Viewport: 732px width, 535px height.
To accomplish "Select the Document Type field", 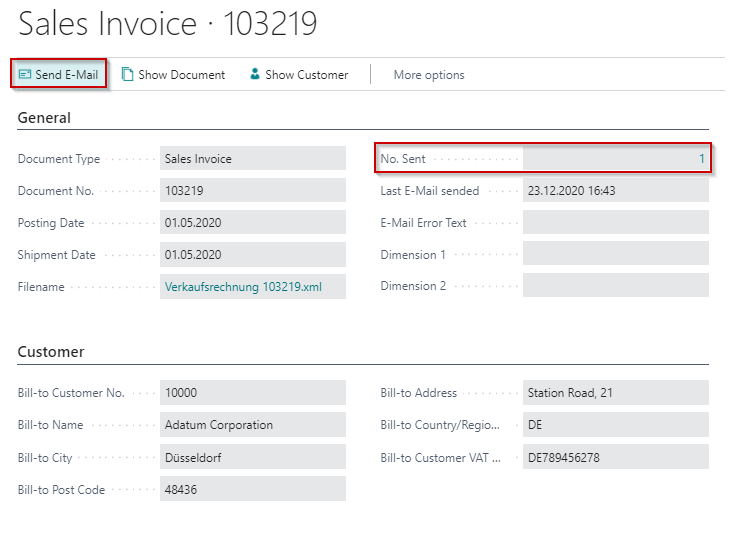I will (x=252, y=159).
